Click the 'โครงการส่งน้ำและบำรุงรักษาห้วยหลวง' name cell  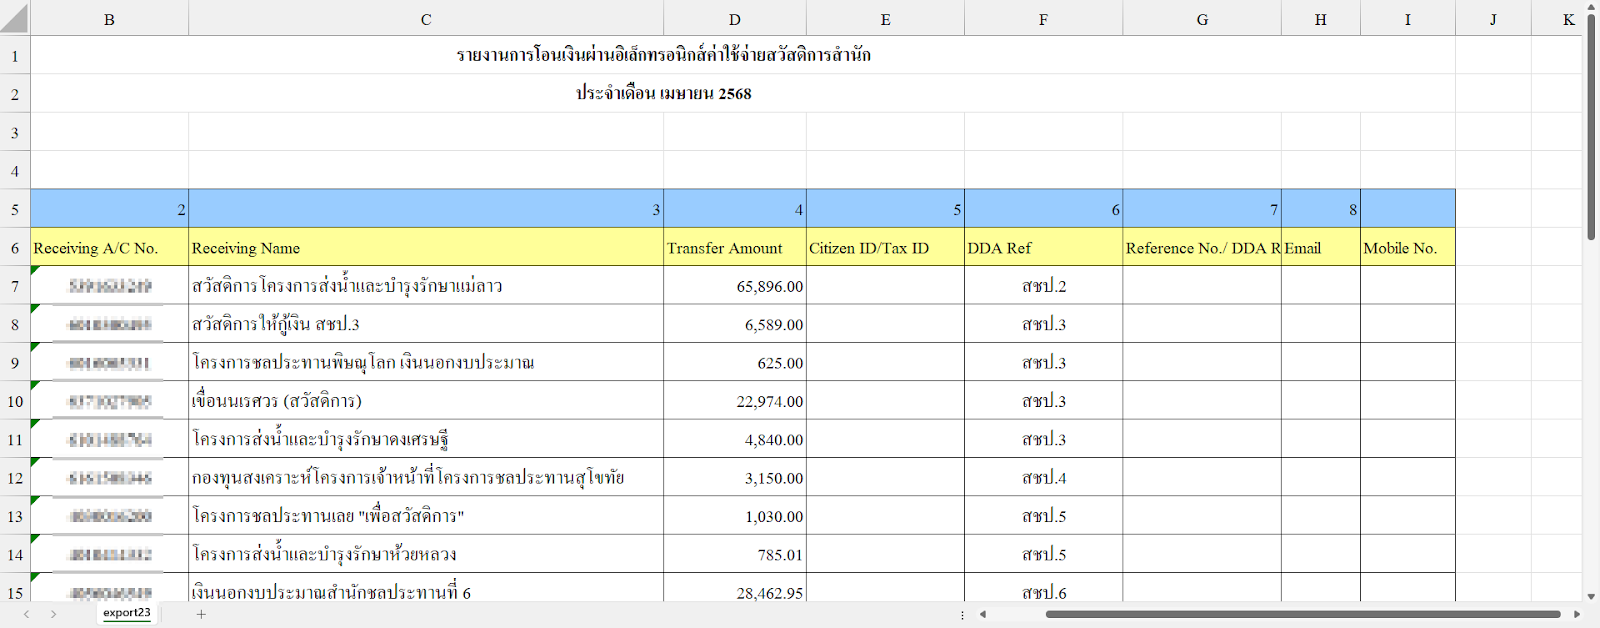(426, 554)
